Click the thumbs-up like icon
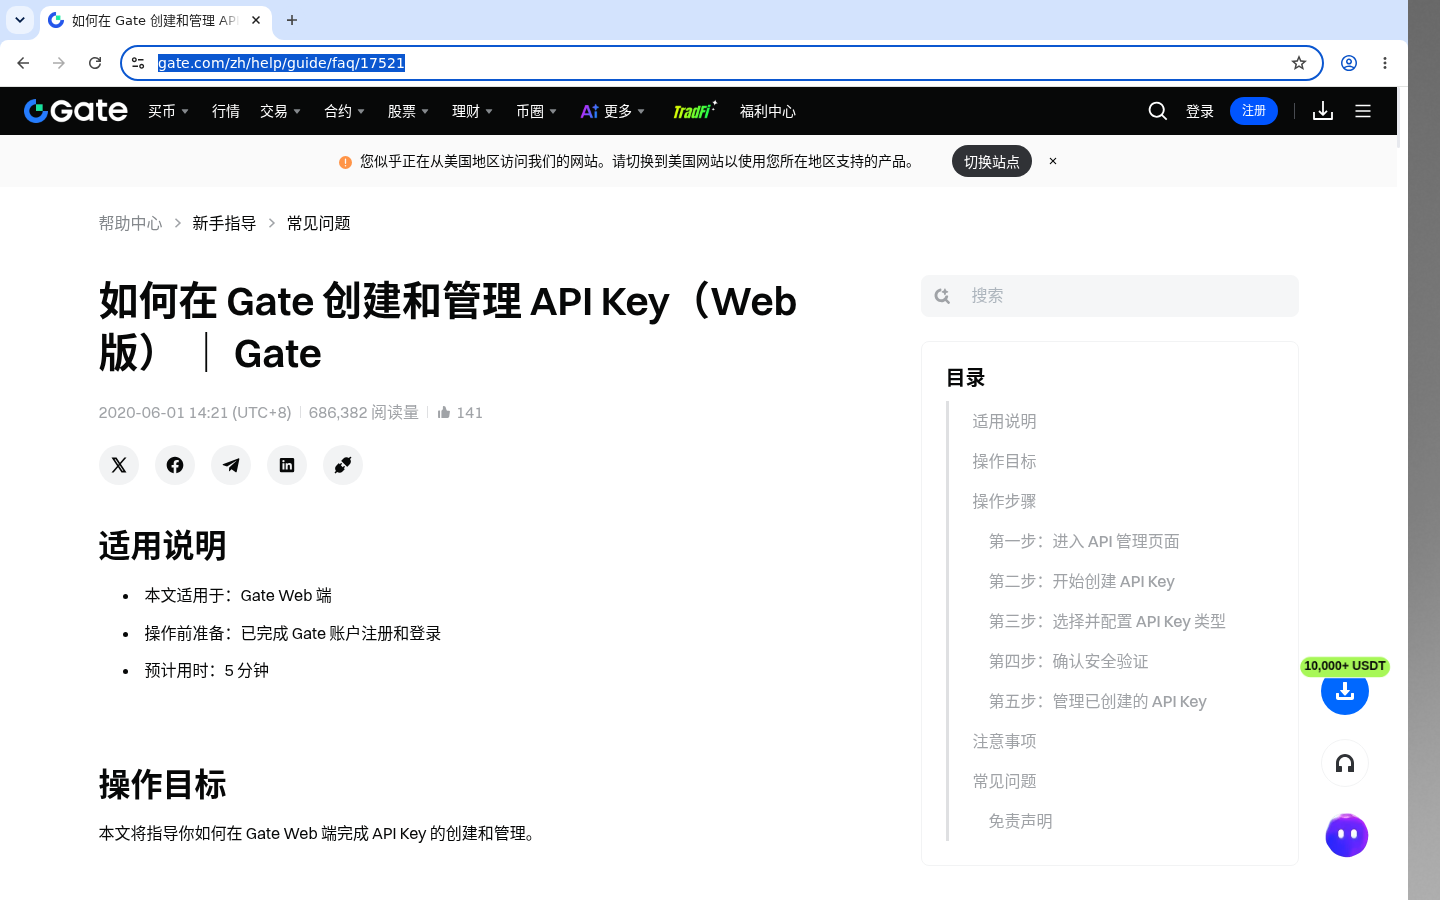 [444, 412]
